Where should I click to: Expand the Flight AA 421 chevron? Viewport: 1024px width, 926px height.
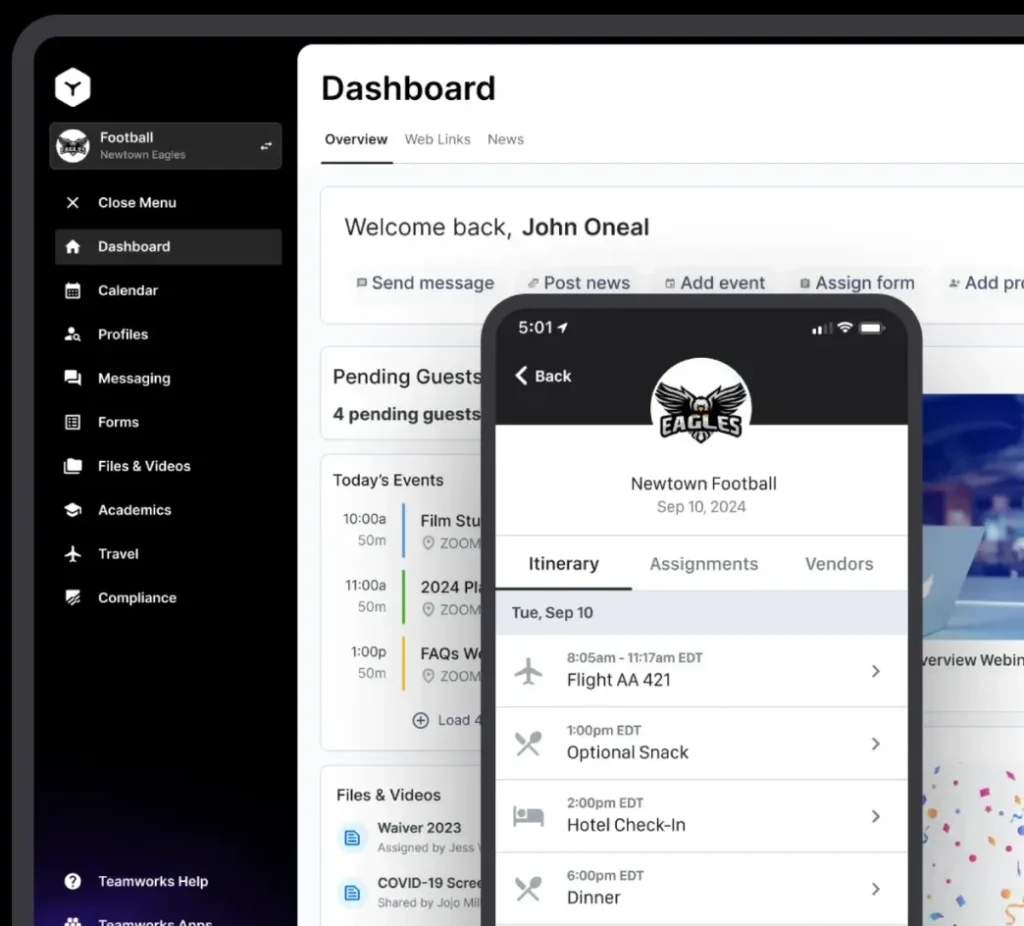click(x=876, y=671)
